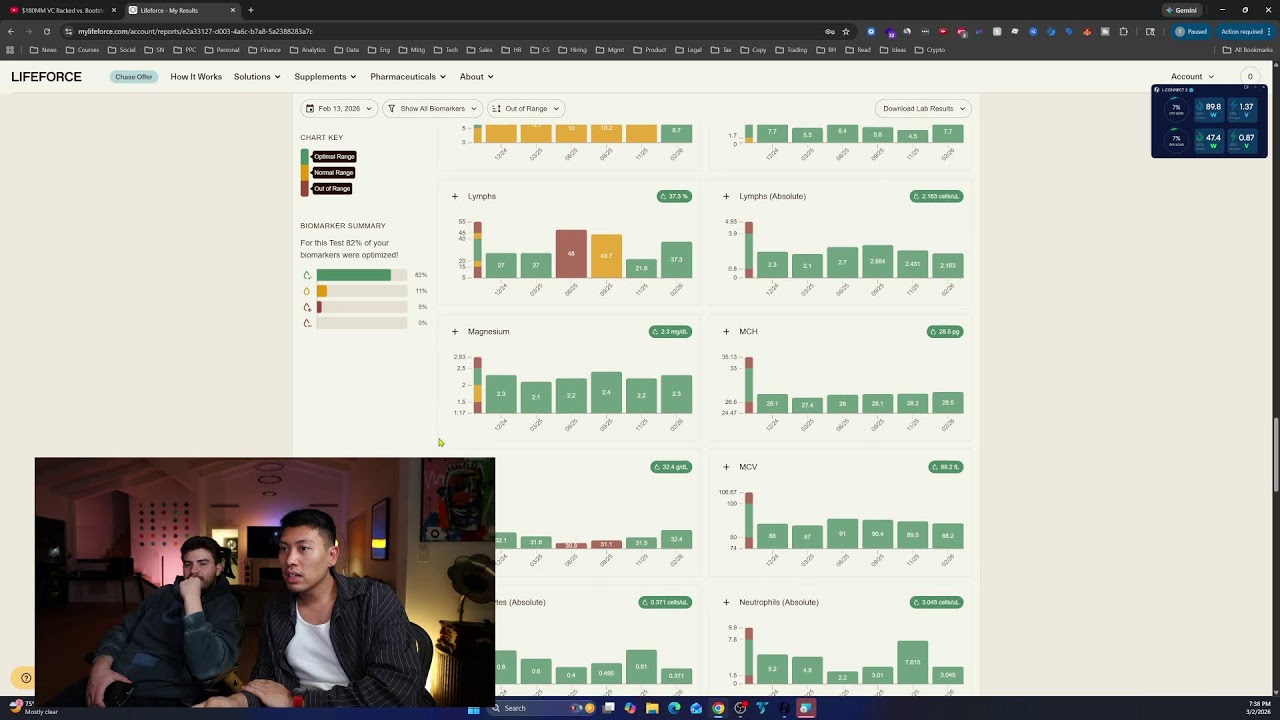Open the All Bookmarks folder

1247,50
